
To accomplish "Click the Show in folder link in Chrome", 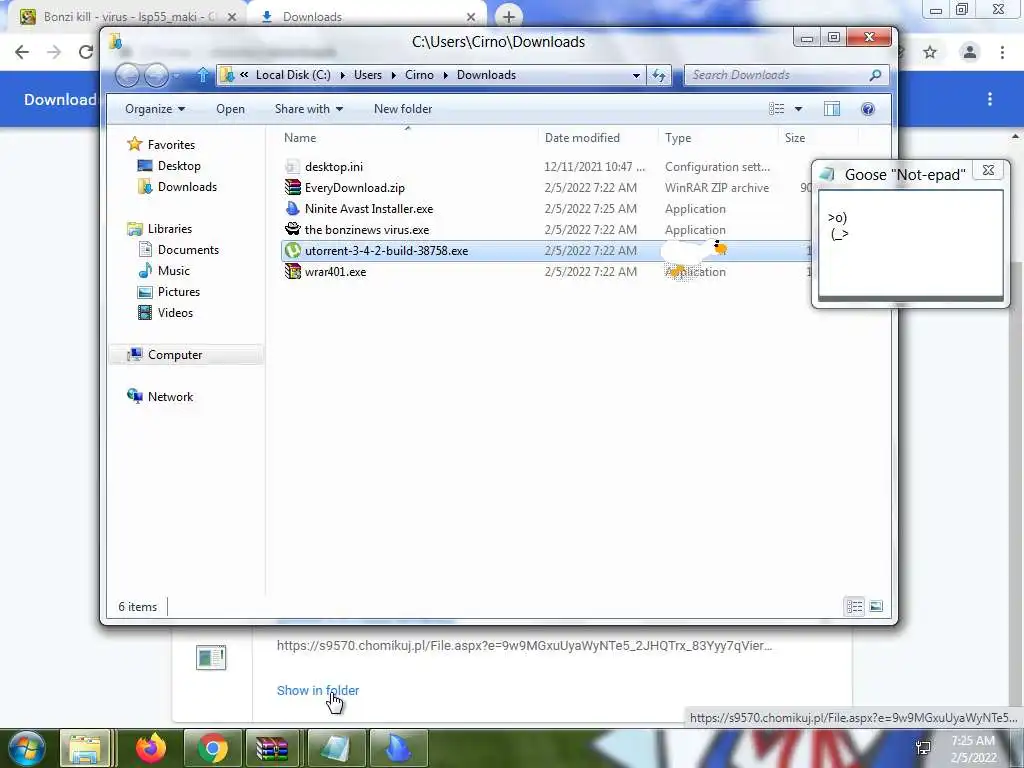I will pos(318,690).
